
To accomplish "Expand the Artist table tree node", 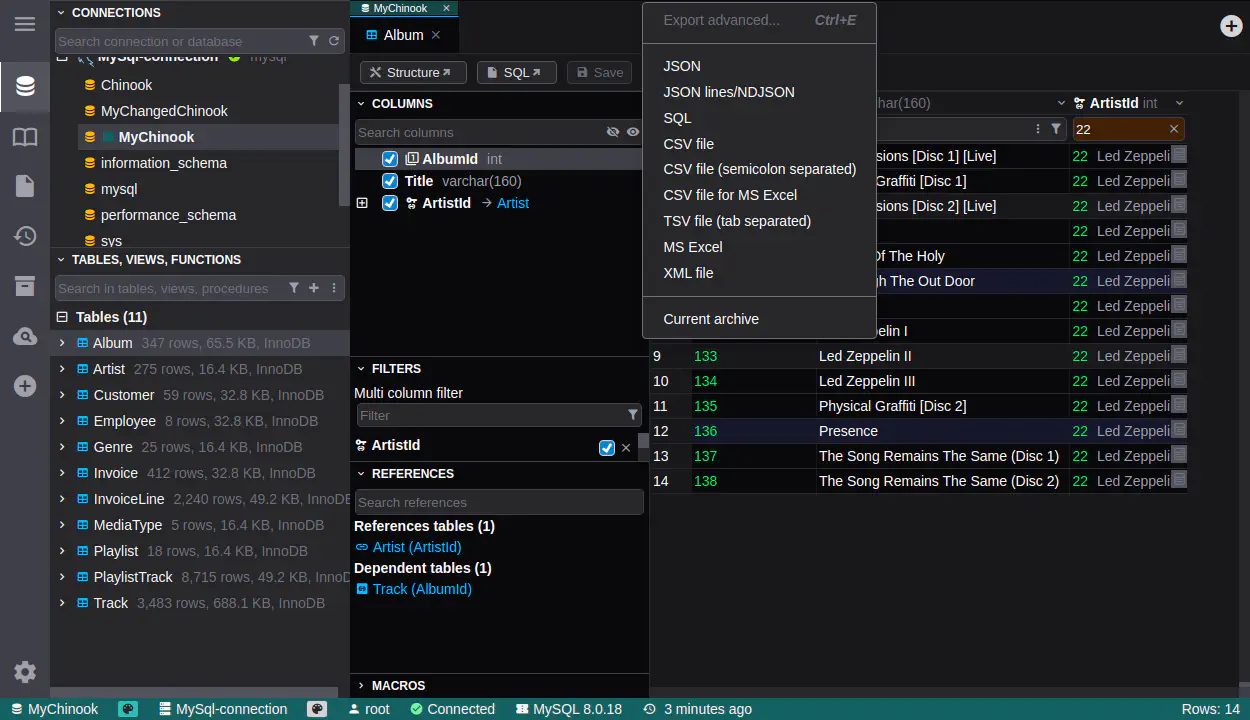I will coord(62,369).
